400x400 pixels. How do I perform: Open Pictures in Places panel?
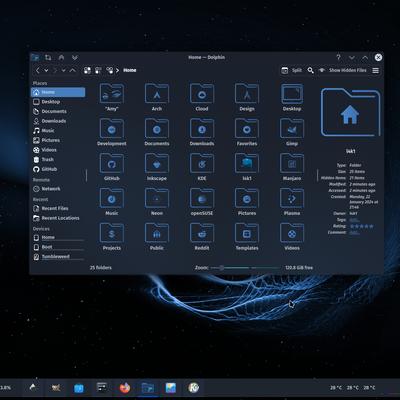click(x=58, y=140)
